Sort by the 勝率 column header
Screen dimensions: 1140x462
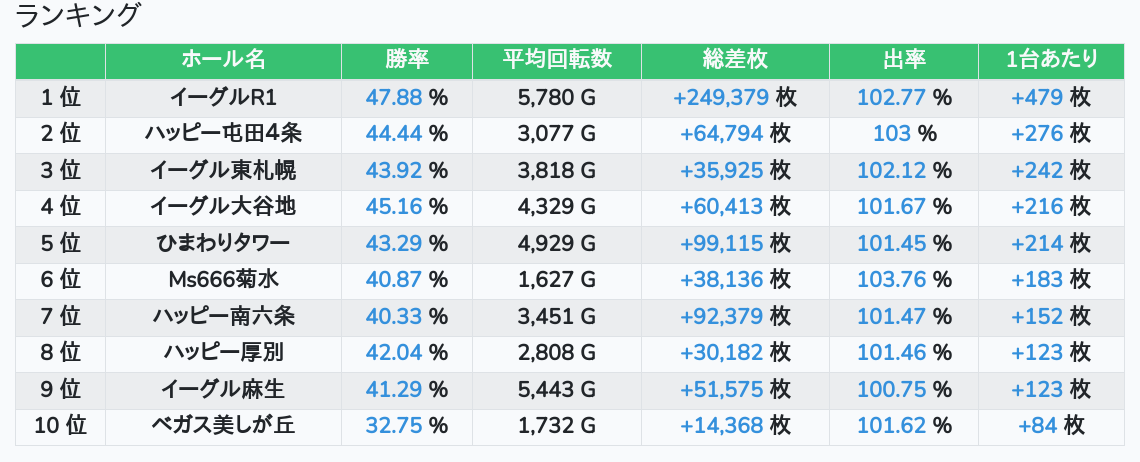pos(406,60)
